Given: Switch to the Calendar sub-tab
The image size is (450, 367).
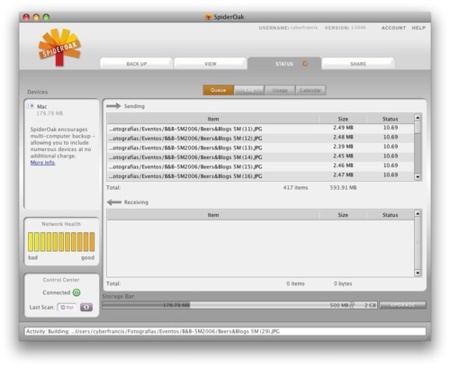Looking at the screenshot, I should click(x=310, y=90).
